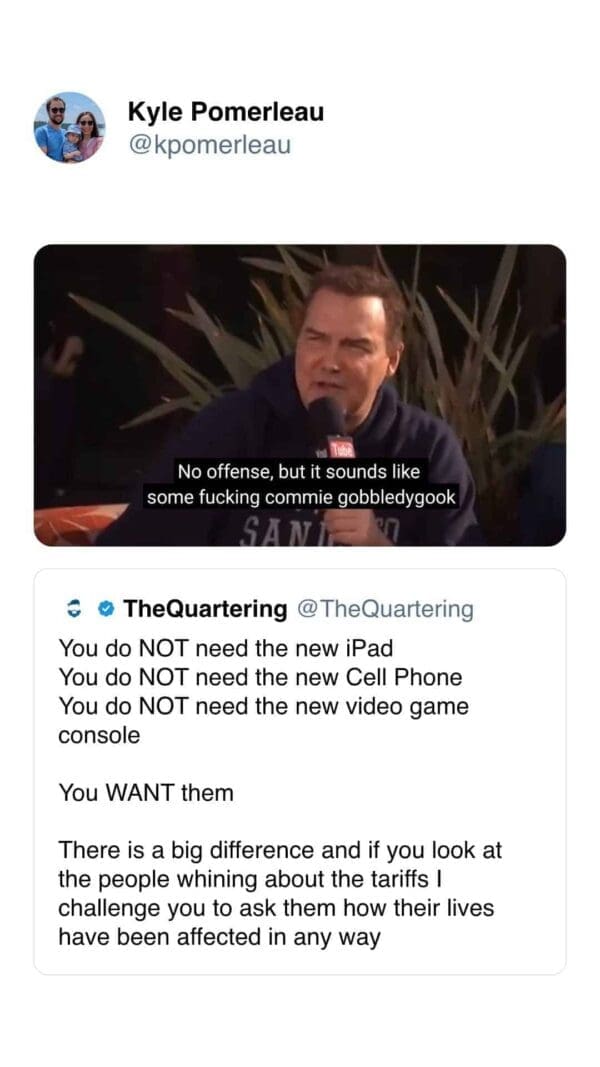Click the word 'console' in quoted tweet
Image resolution: width=600 pixels, height=1067 pixels.
pyautogui.click(x=99, y=736)
